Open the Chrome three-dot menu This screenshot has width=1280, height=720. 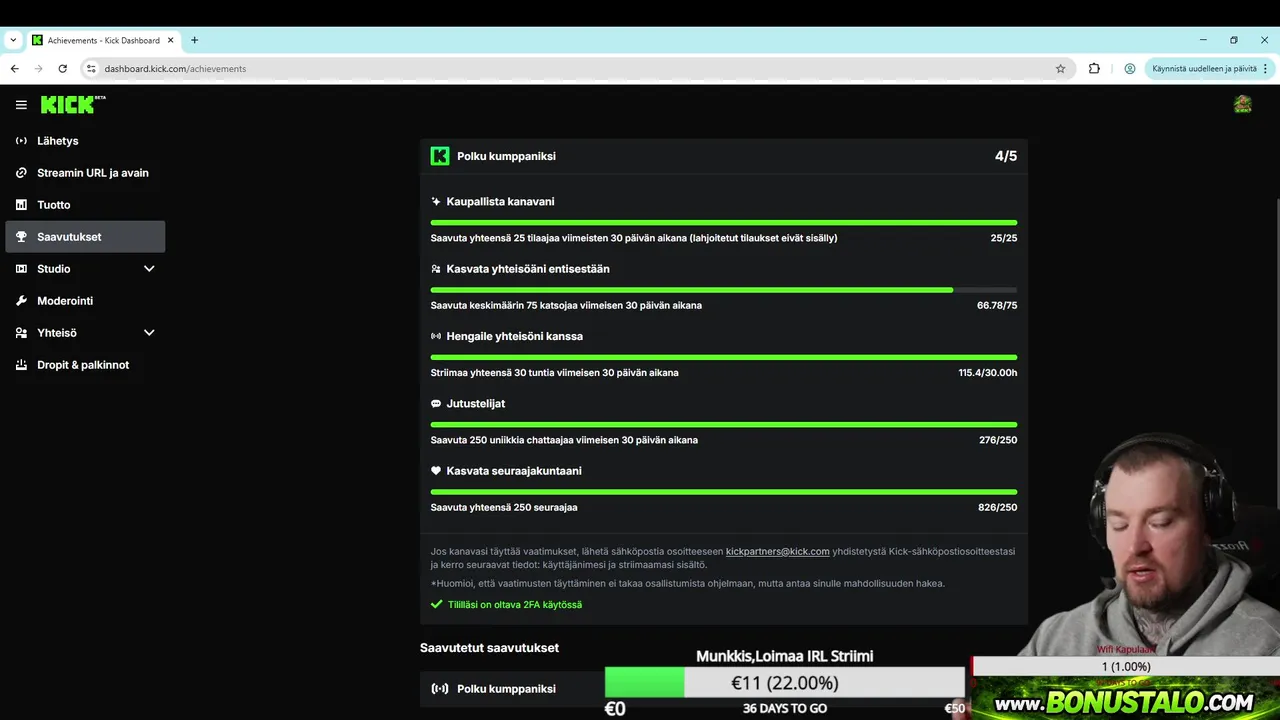click(x=1265, y=69)
